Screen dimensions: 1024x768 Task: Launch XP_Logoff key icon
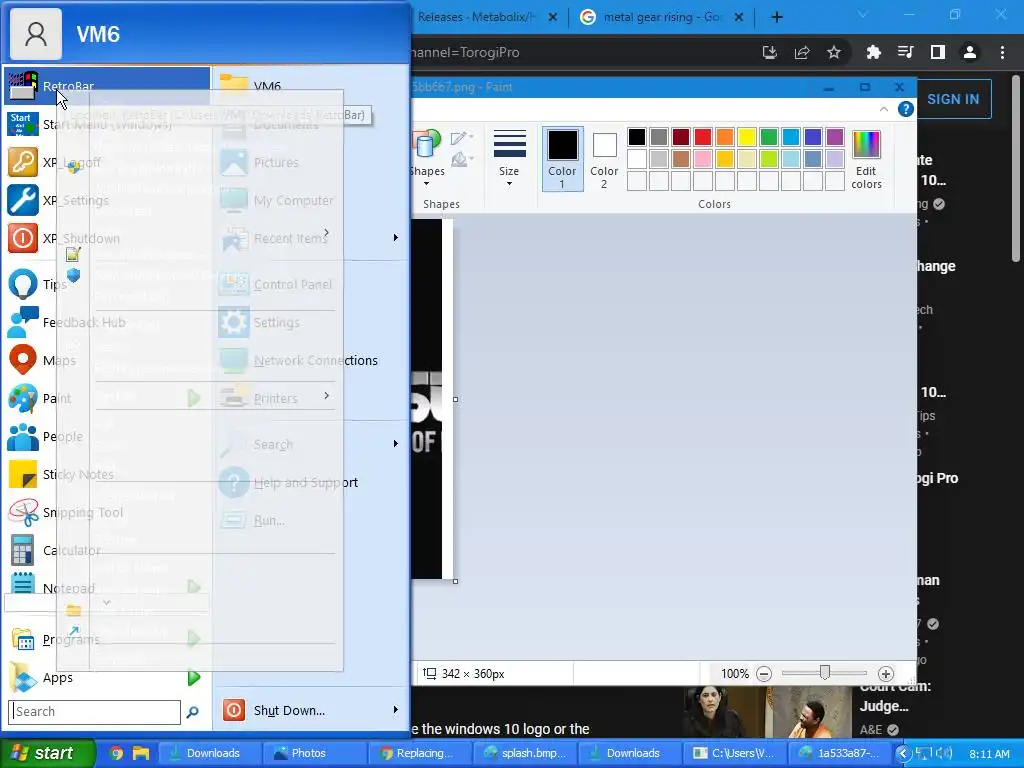click(23, 162)
